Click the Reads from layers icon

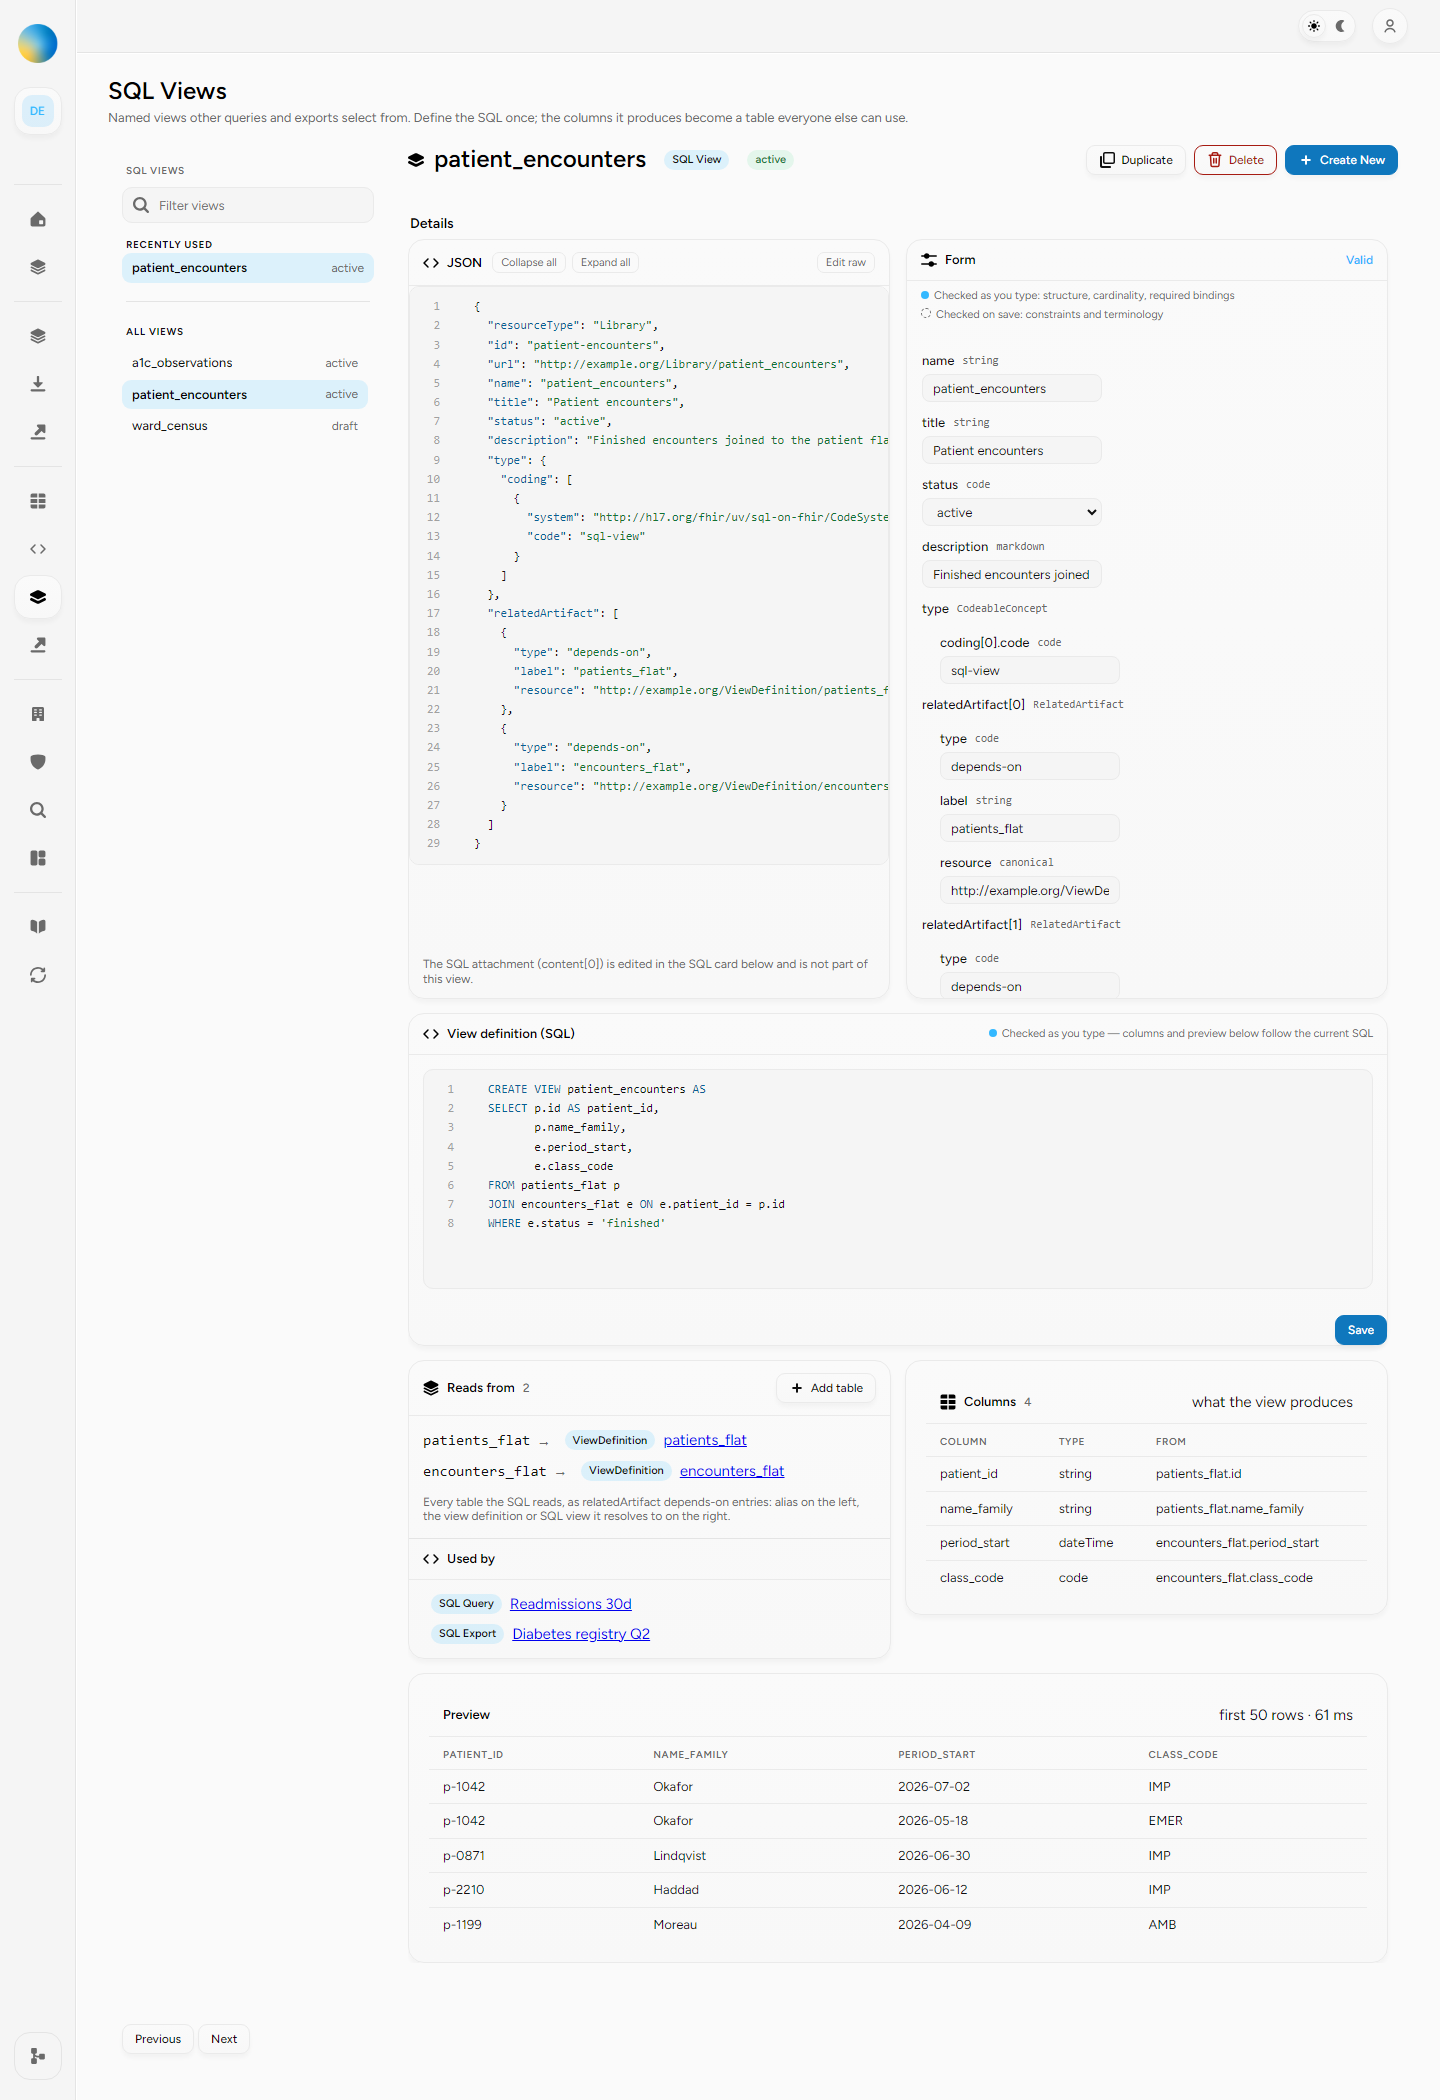point(431,1388)
